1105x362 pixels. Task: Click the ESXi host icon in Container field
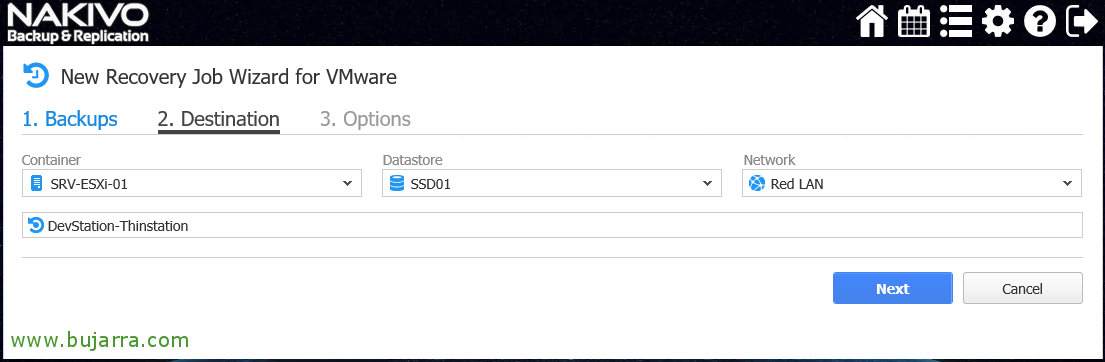tap(37, 184)
